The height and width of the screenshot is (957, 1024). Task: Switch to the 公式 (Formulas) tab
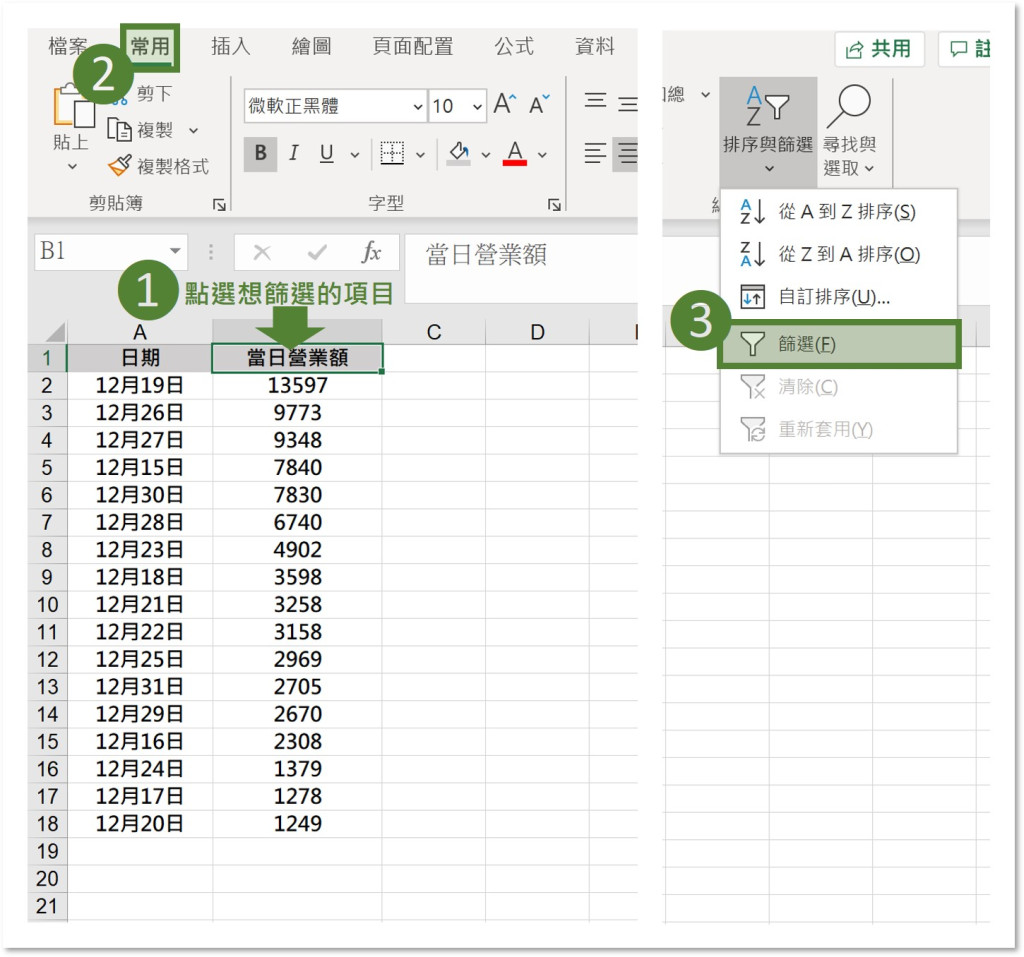(514, 46)
